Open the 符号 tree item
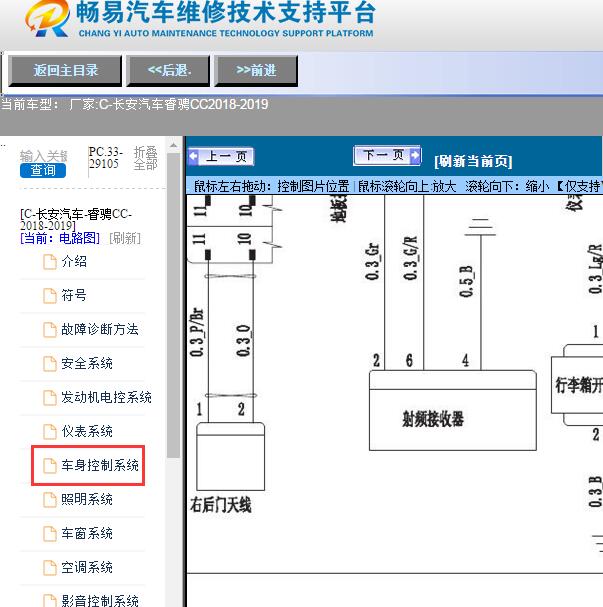 coord(74,296)
